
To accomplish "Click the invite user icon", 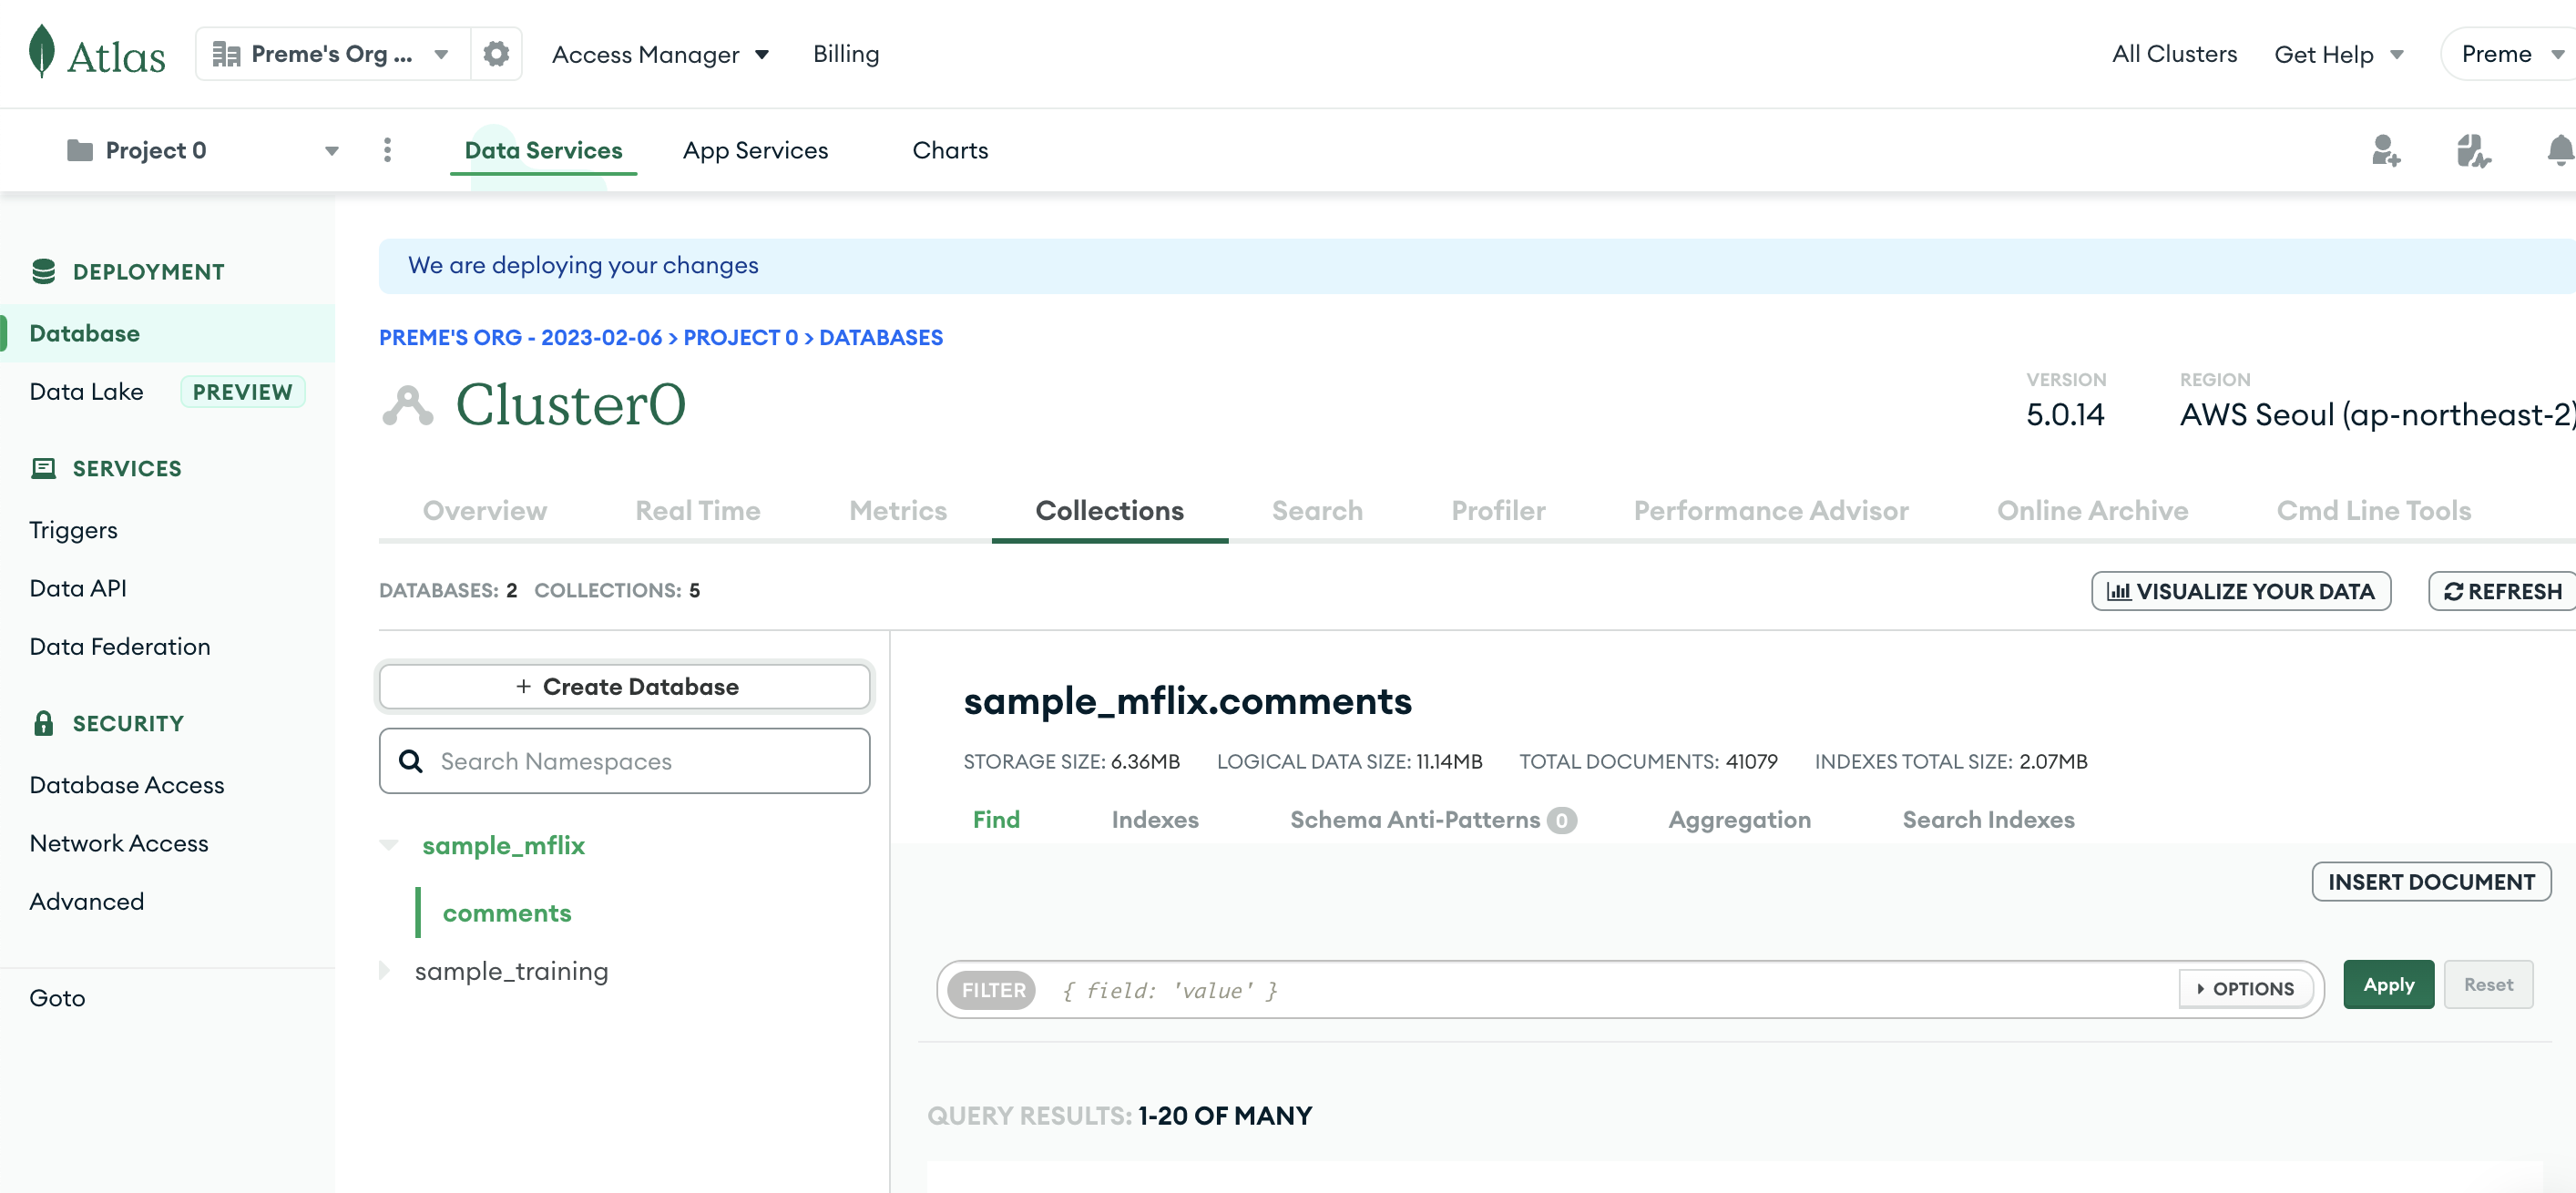I will tap(2386, 151).
